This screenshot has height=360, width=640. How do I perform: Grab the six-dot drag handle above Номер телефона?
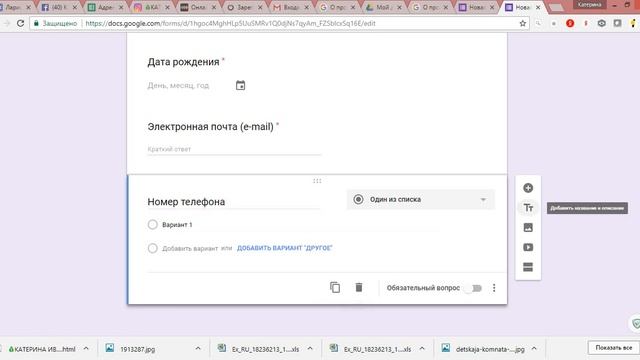[317, 181]
